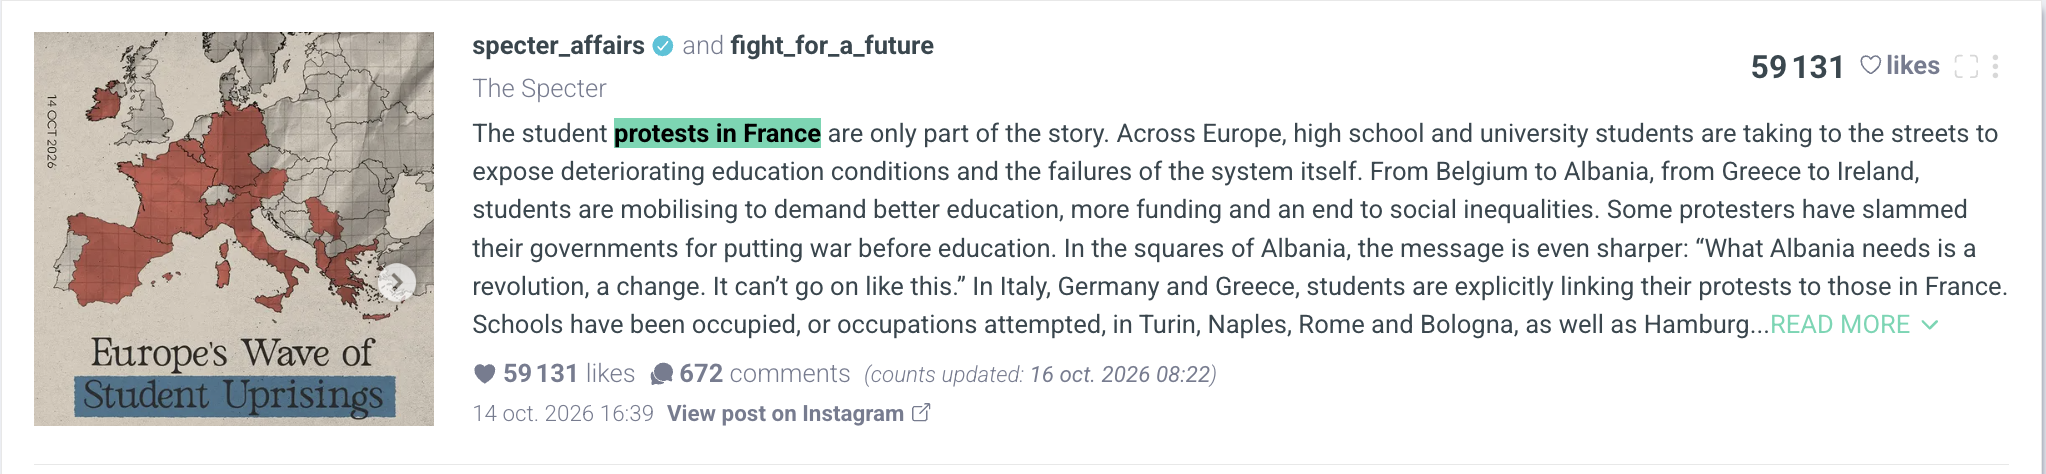Click the external link icon after Instagram
Viewport: 2046px width, 474px height.
tap(921, 412)
